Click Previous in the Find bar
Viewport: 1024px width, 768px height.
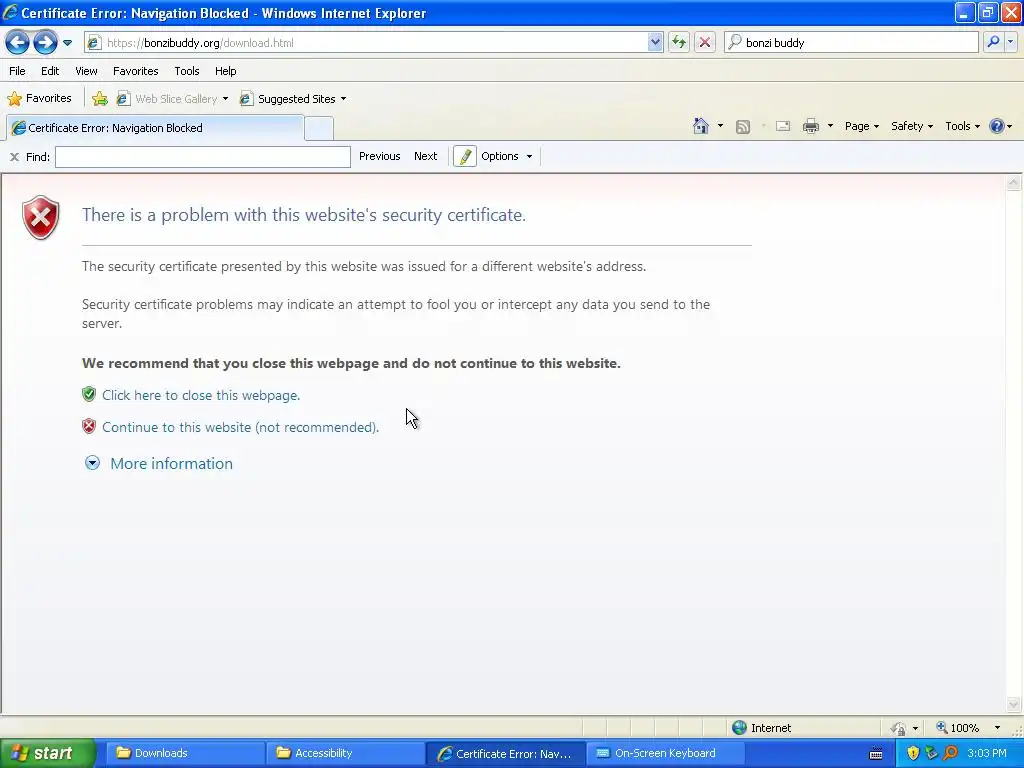[x=379, y=156]
